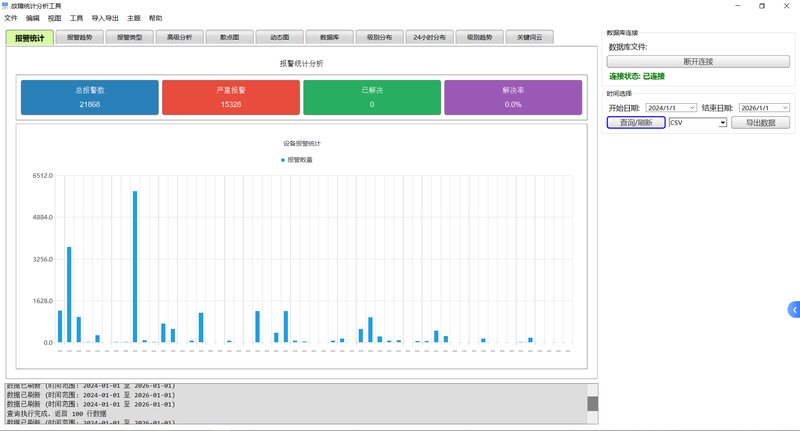Screen dimensions: 800x431
Task: Click the green 已解决 card
Action: coord(372,97)
